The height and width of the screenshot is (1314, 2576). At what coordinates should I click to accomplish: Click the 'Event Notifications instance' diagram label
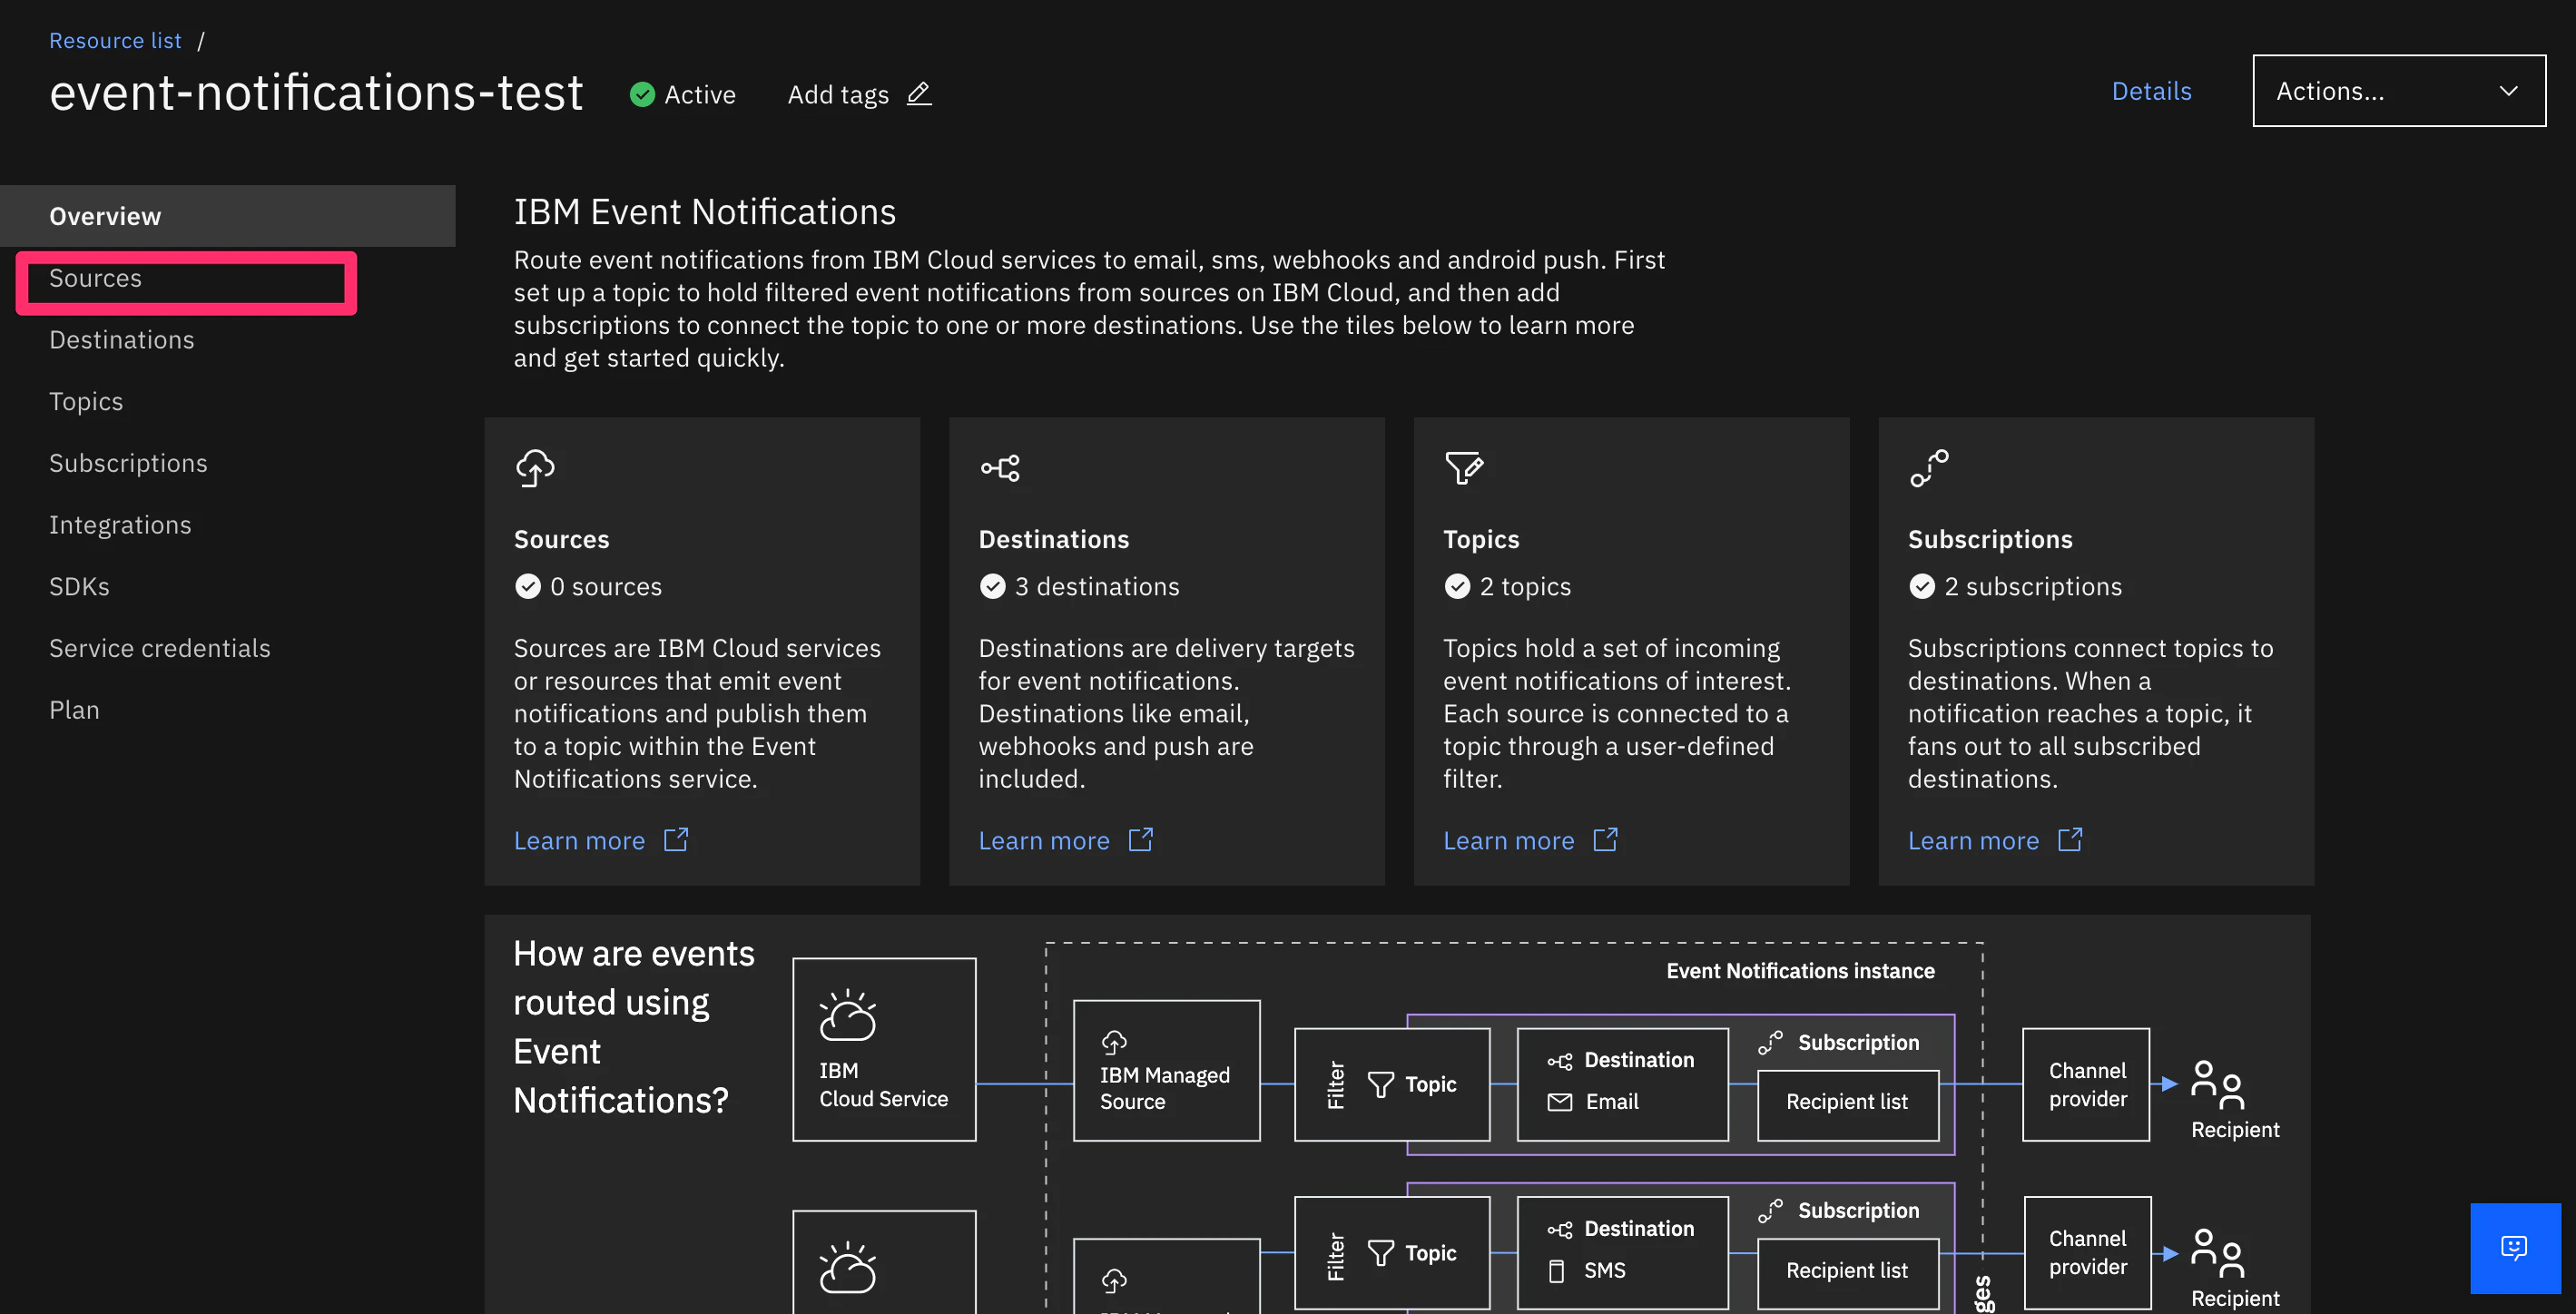(1800, 971)
